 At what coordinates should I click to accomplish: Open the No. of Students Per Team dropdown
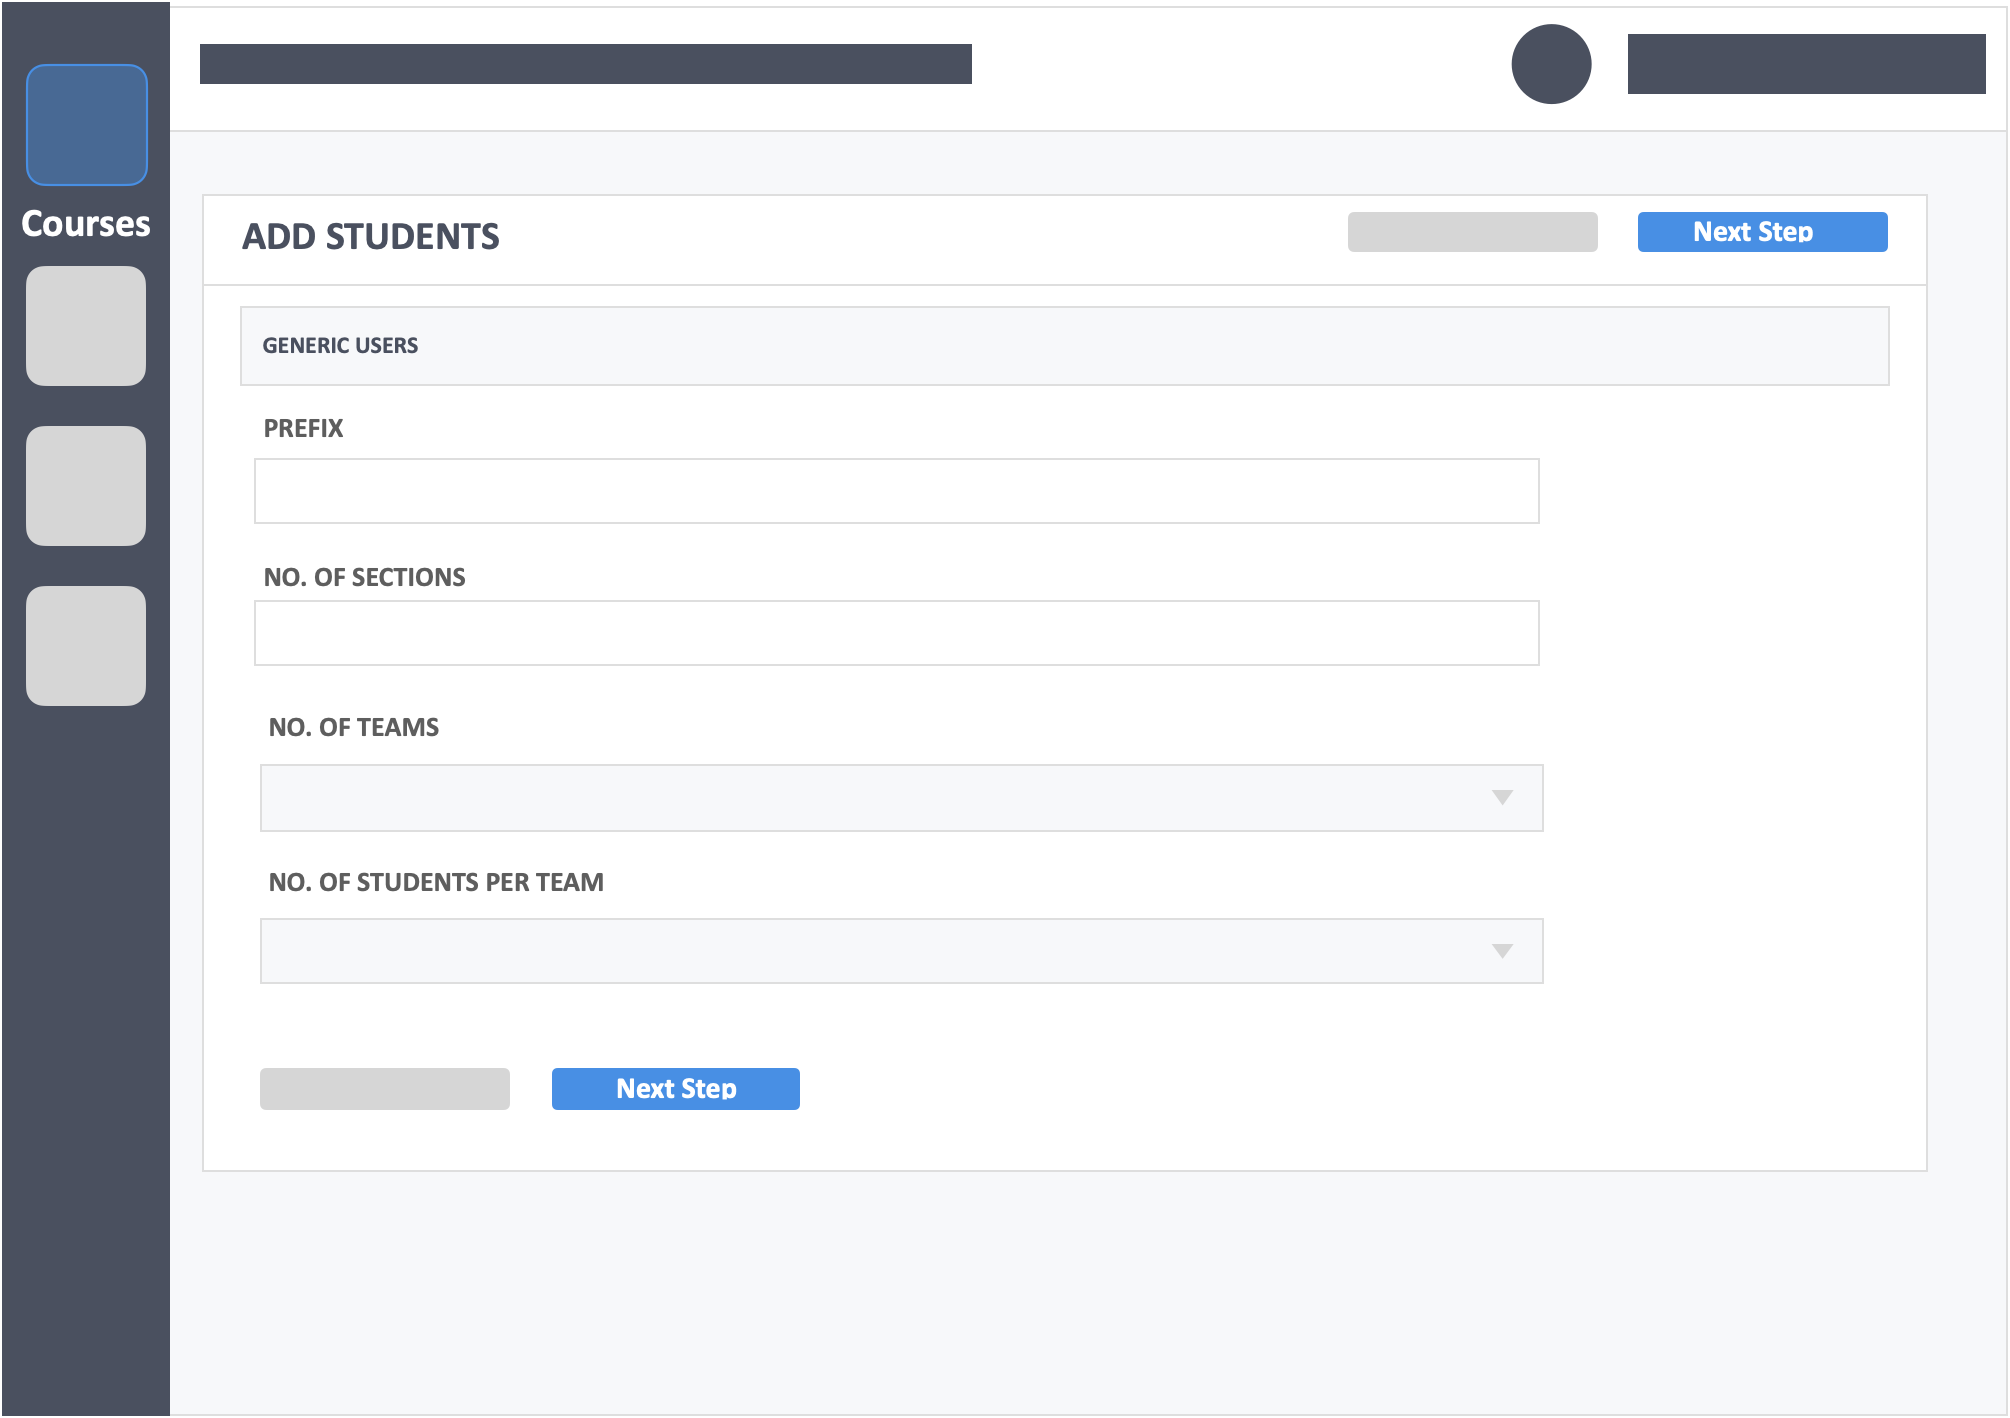tap(901, 951)
